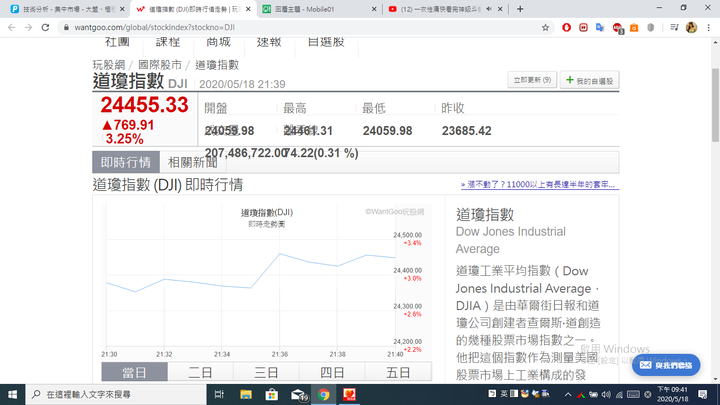Bookmark this page with the star icon

tap(545, 28)
